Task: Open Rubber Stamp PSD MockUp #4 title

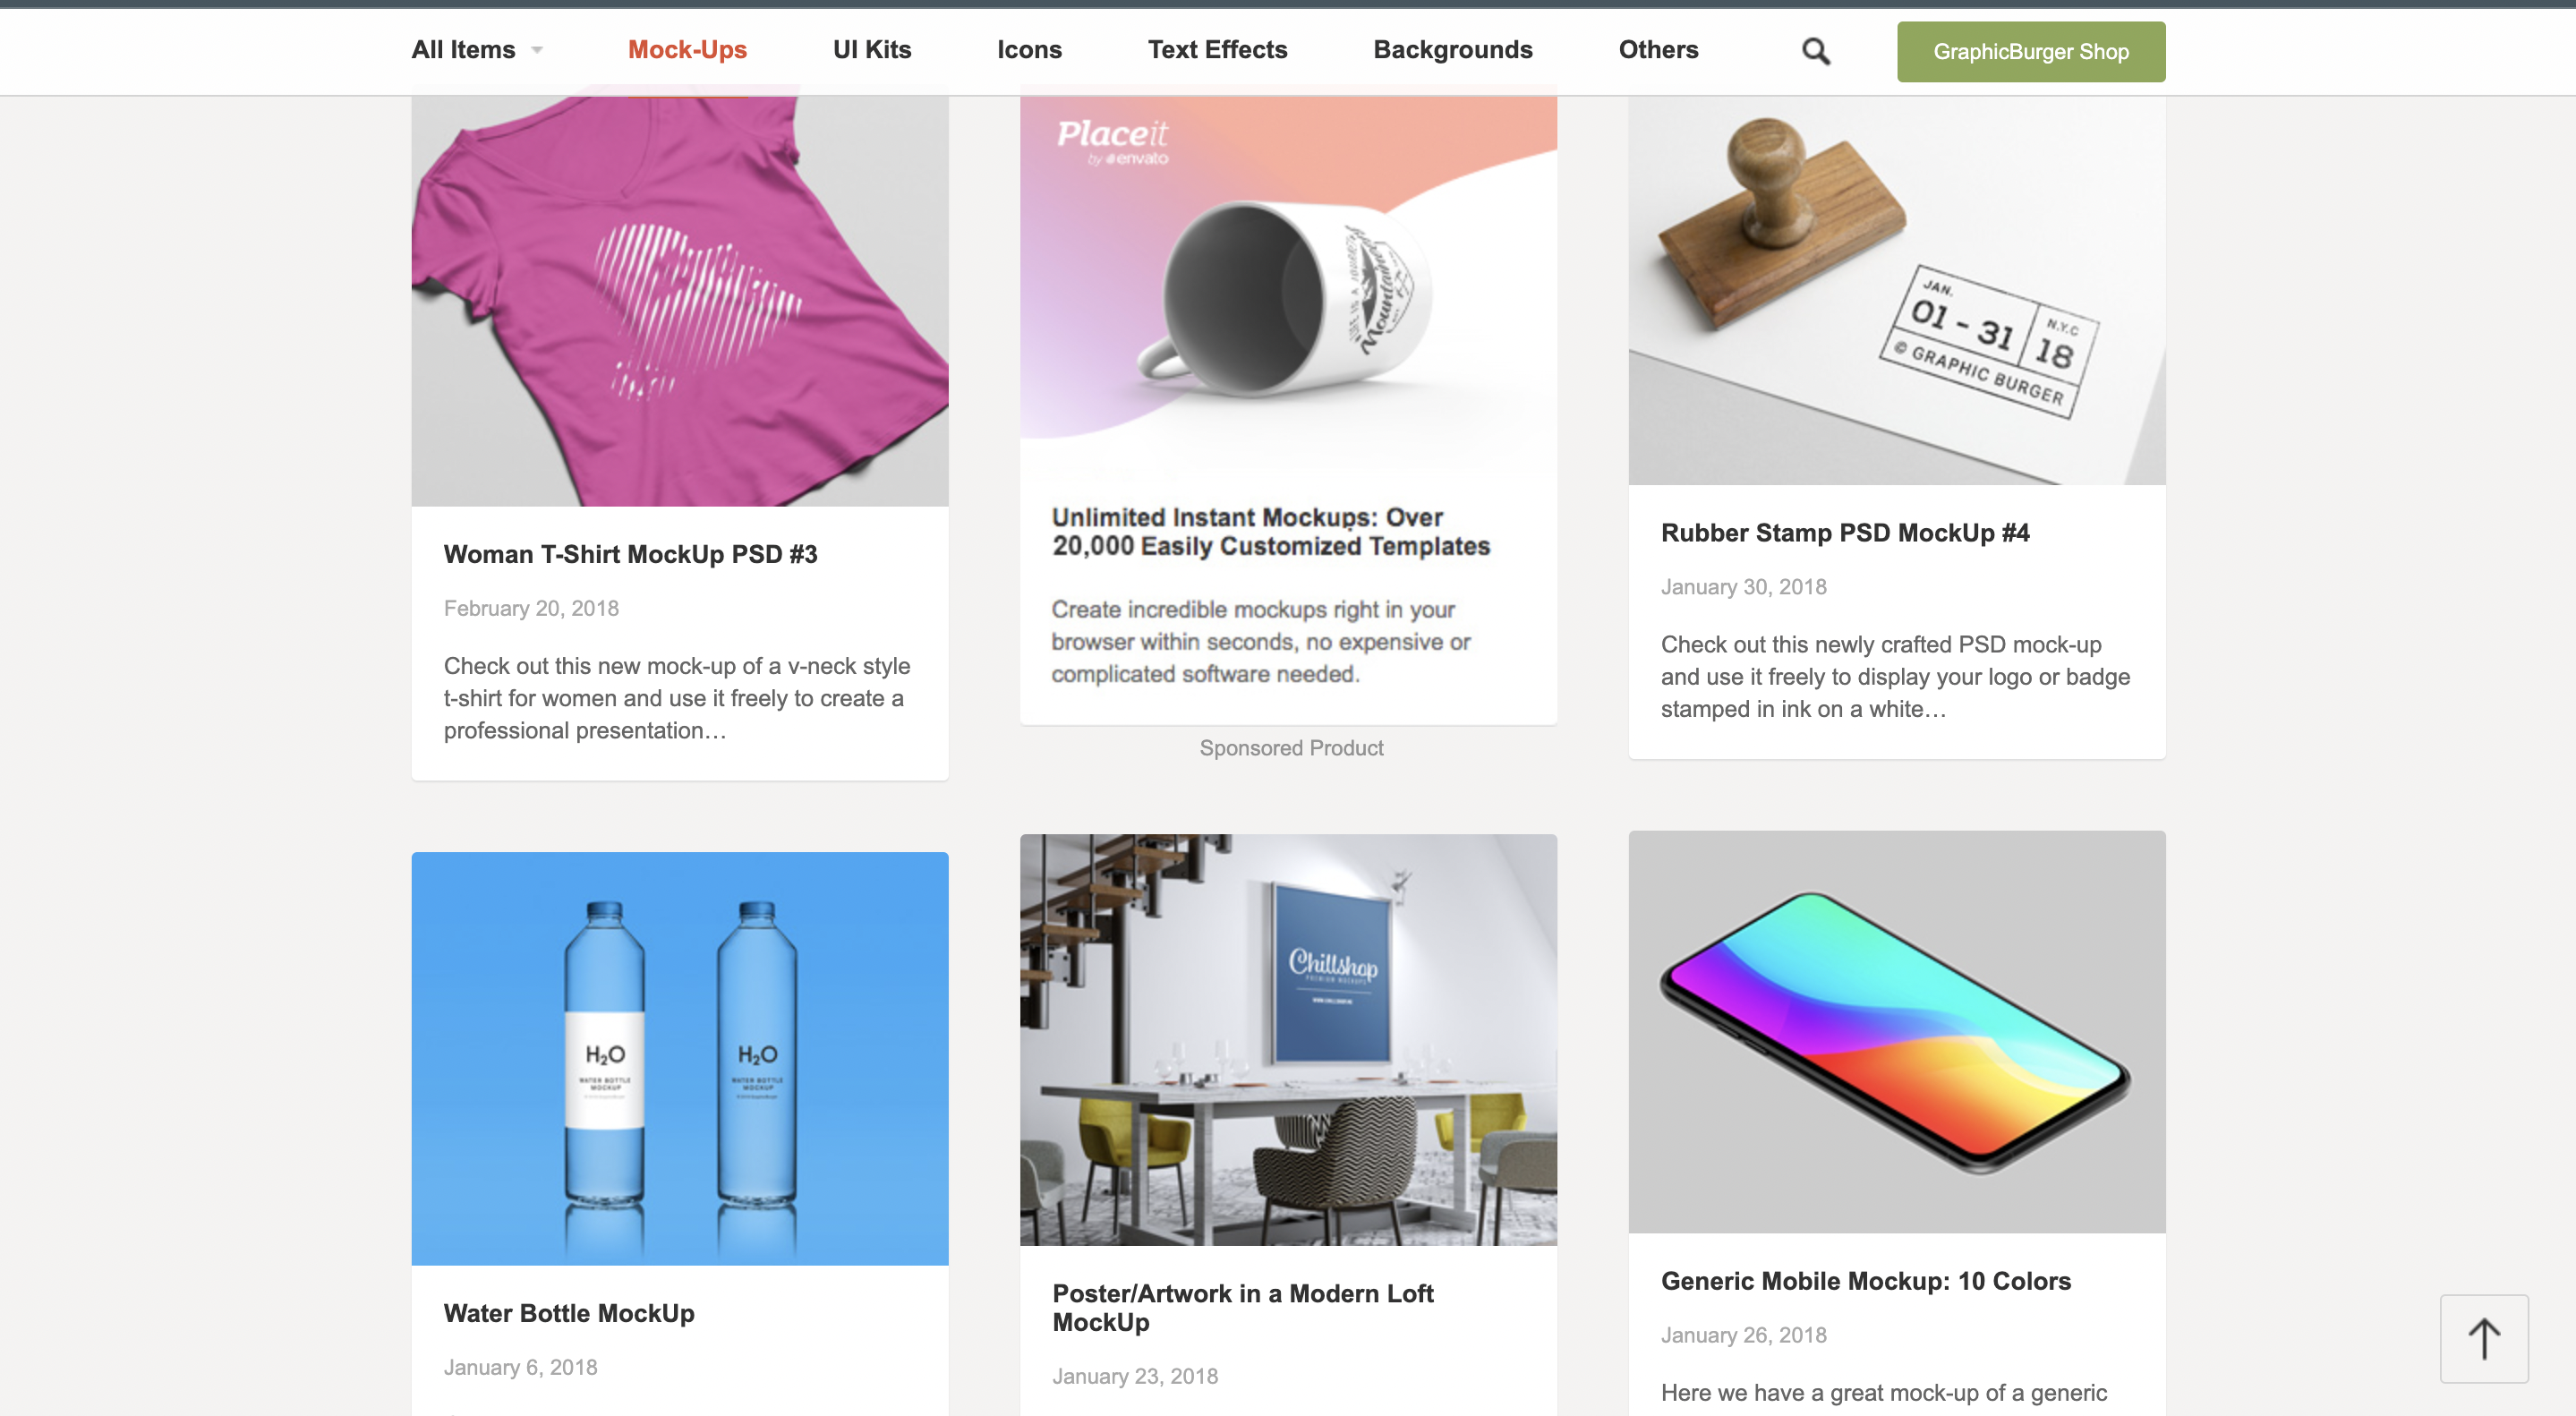Action: click(1845, 533)
